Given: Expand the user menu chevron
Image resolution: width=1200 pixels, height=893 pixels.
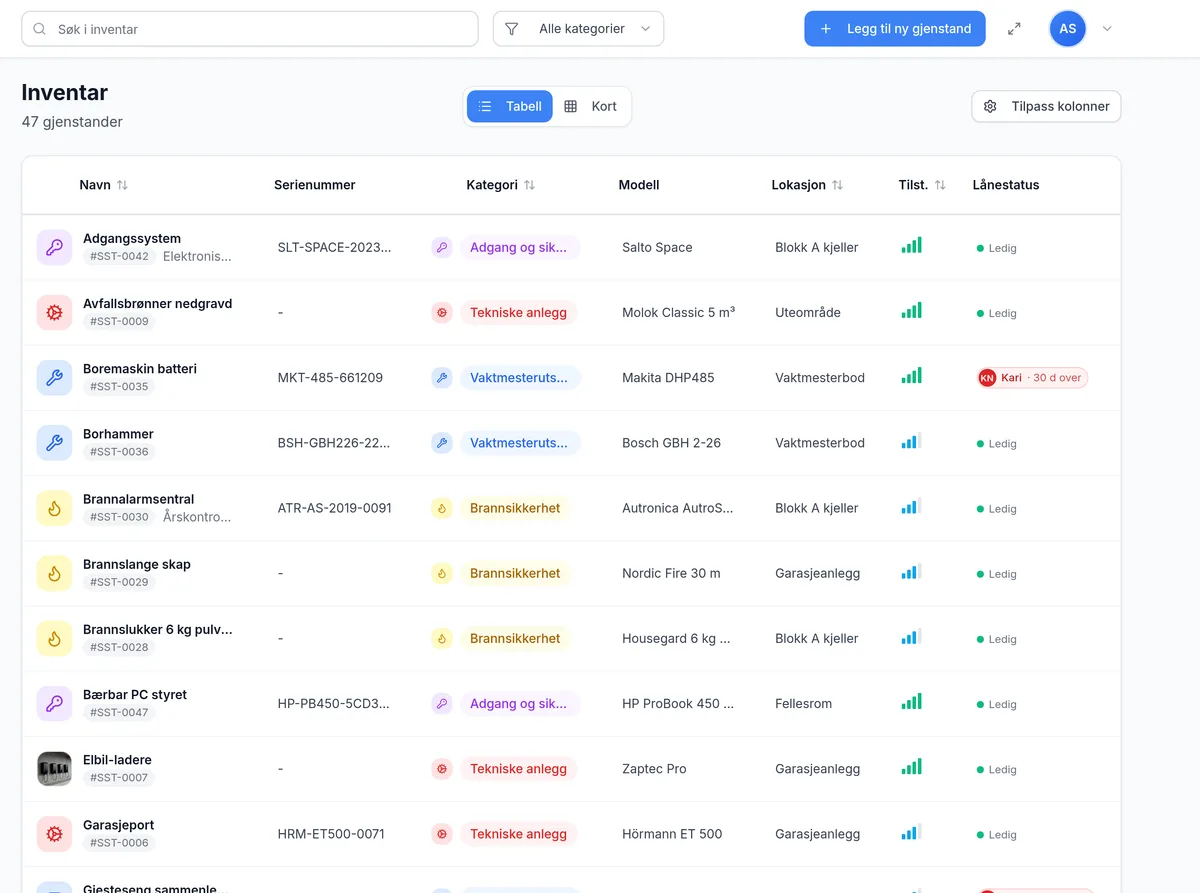Looking at the screenshot, I should [x=1107, y=29].
